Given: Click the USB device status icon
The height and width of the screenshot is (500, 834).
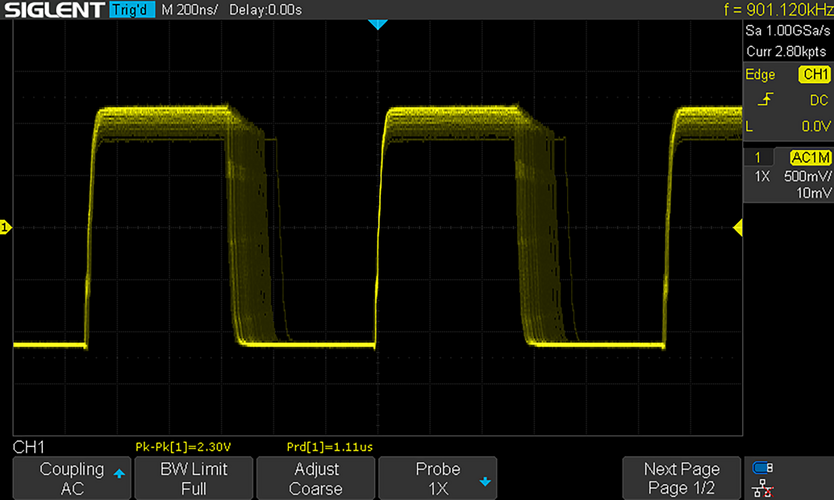Looking at the screenshot, I should (x=763, y=468).
